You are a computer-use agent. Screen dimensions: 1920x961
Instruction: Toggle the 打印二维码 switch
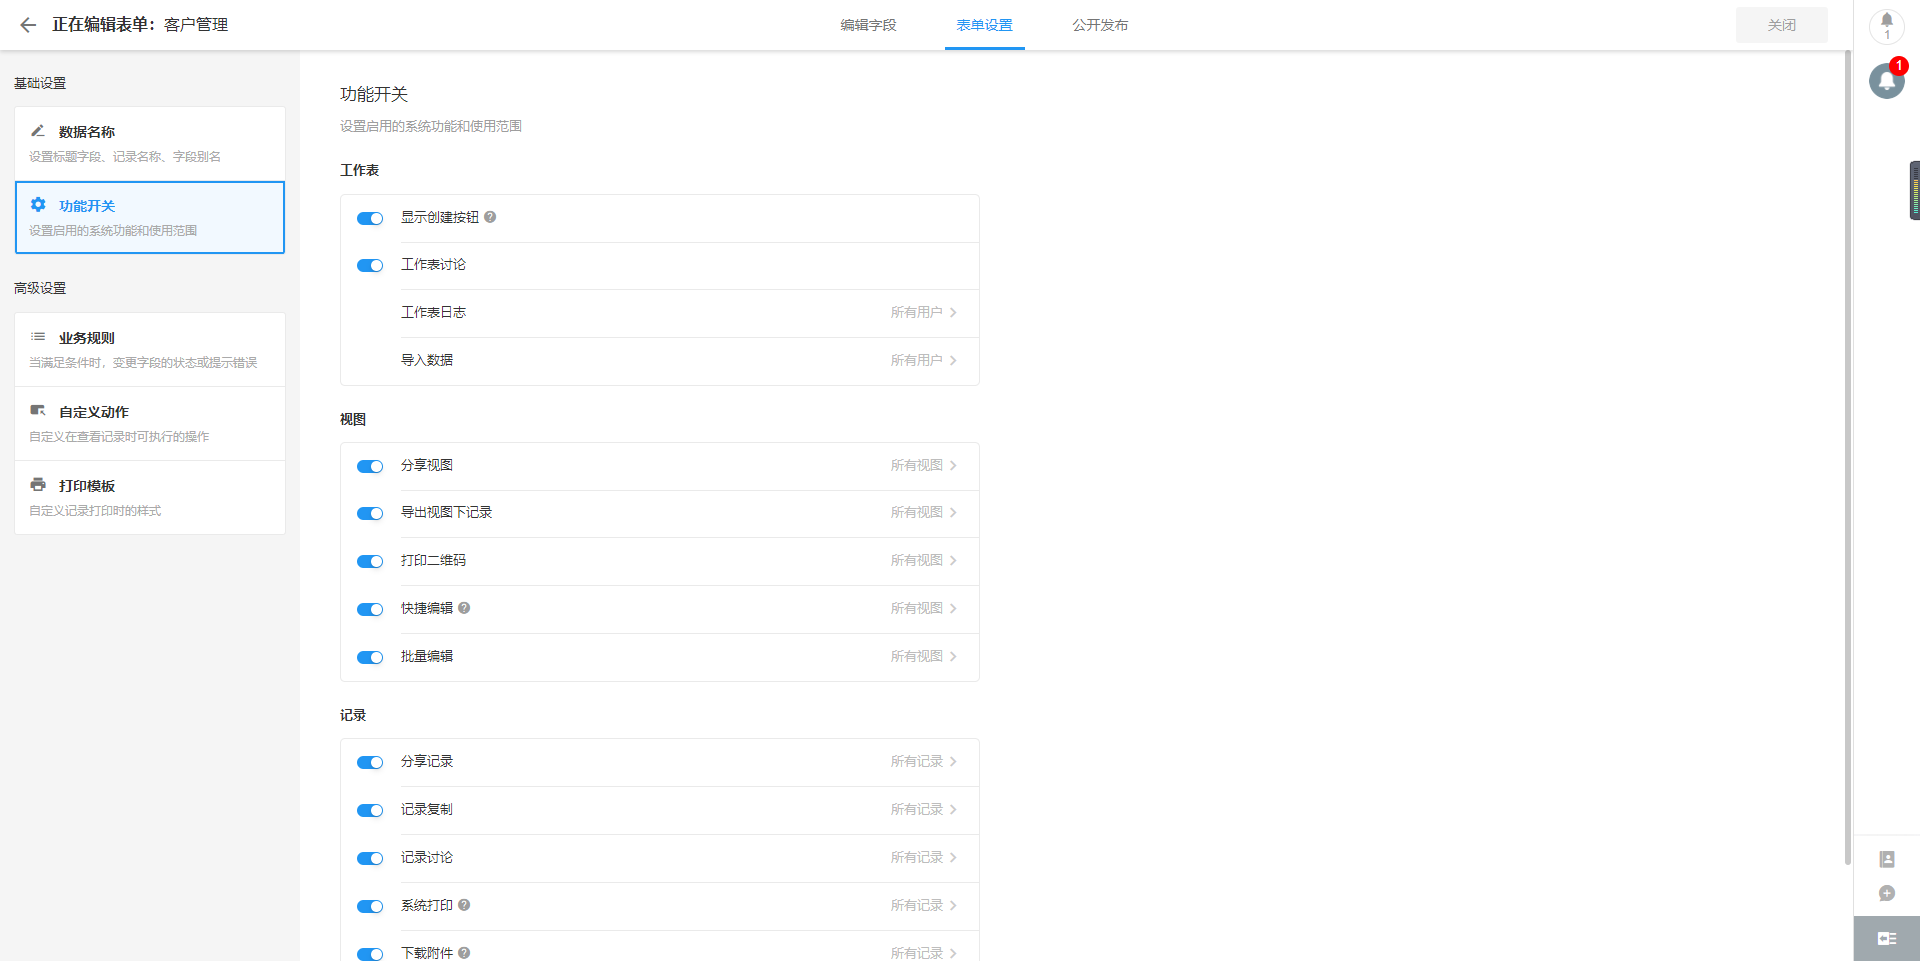[x=370, y=561]
